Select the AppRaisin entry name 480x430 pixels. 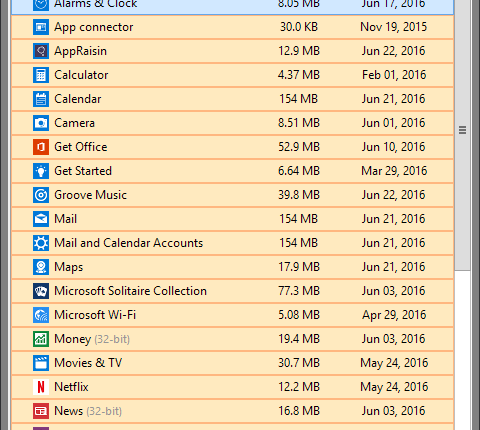pos(80,51)
